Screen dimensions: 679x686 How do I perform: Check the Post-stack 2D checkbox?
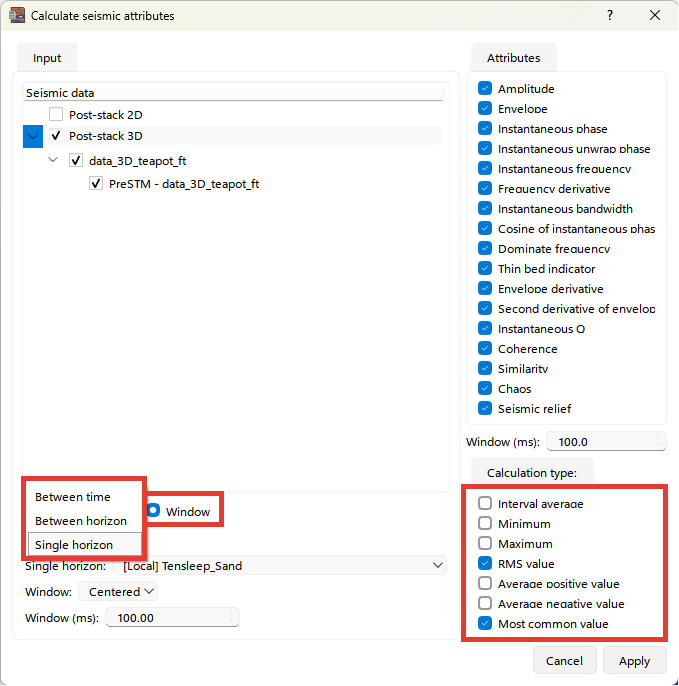pyautogui.click(x=56, y=115)
